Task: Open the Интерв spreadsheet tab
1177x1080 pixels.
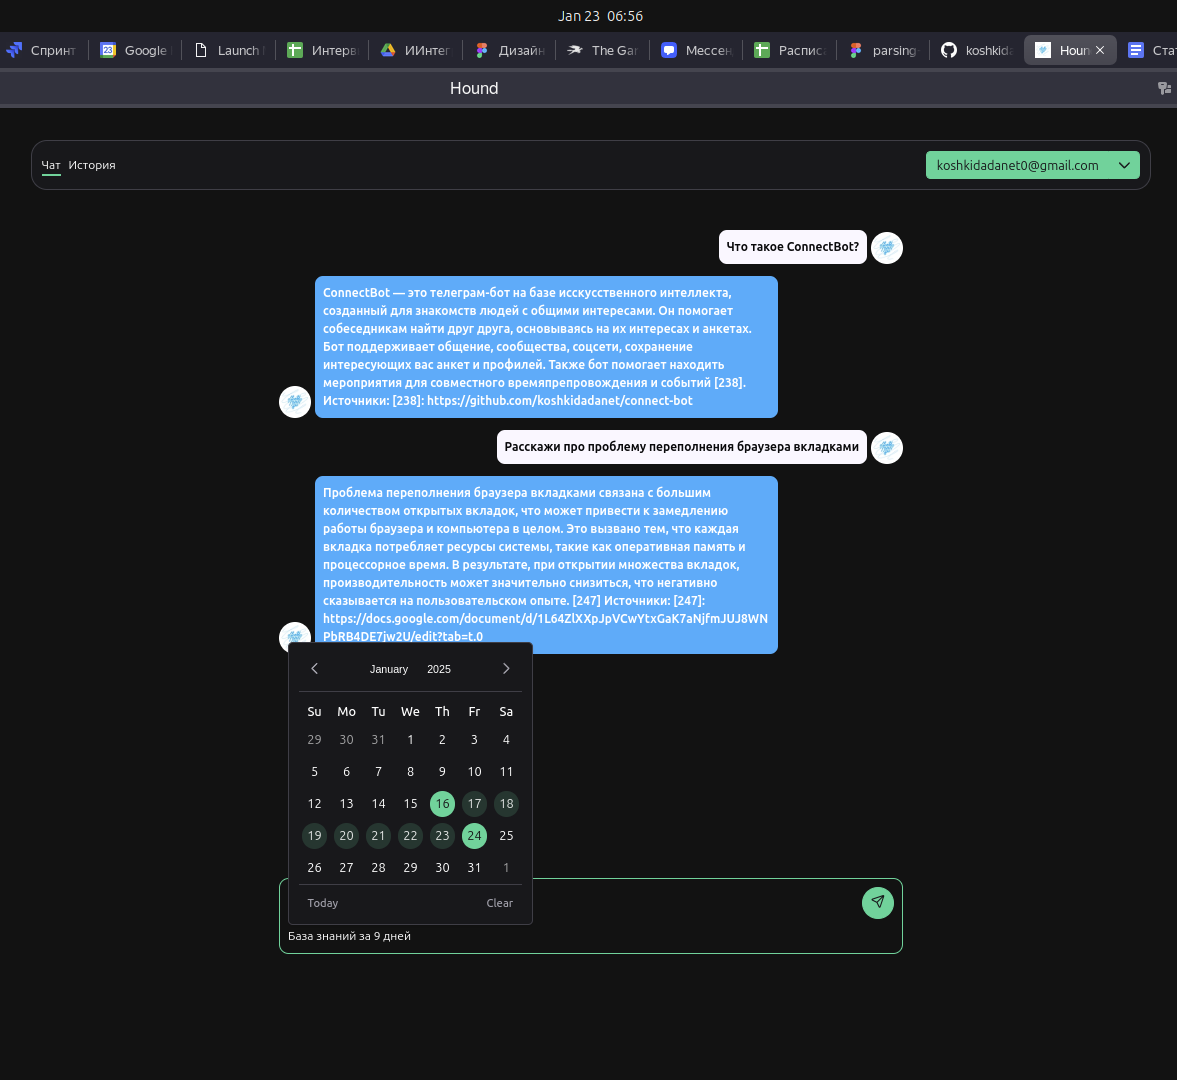Action: point(323,50)
